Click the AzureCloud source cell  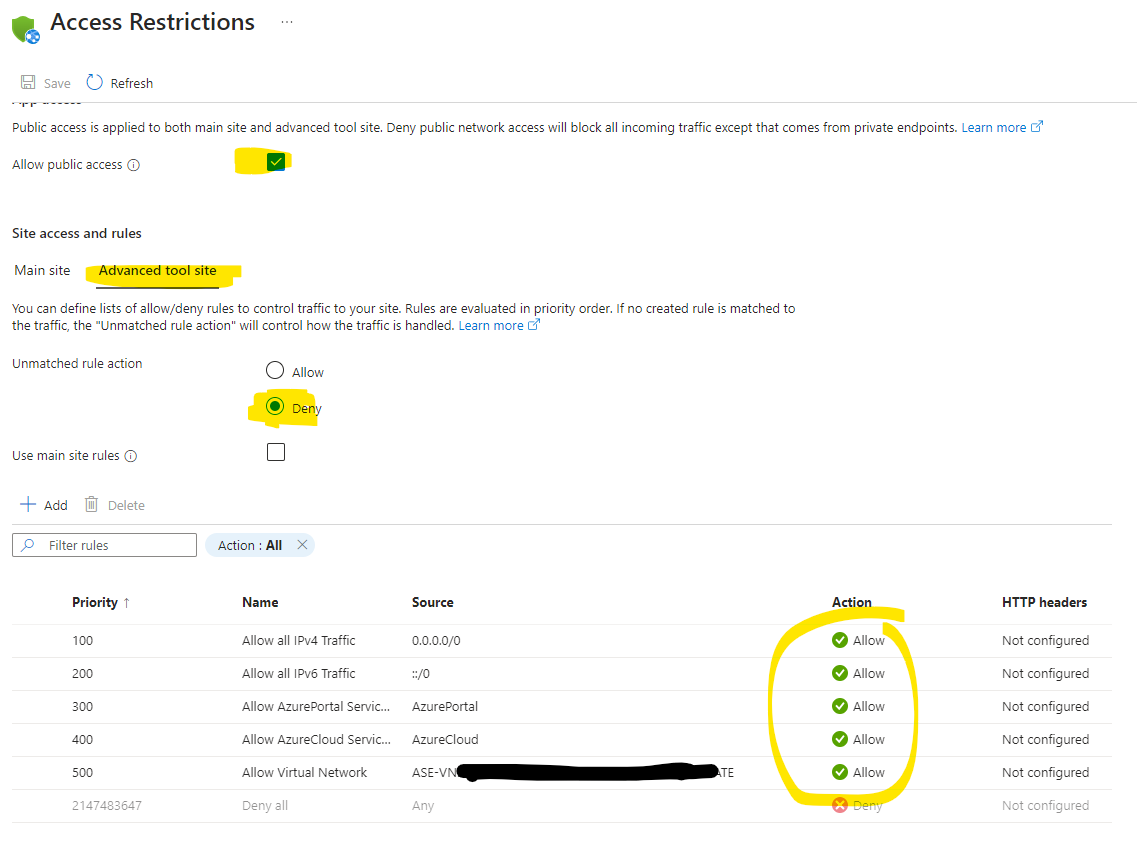(x=445, y=739)
